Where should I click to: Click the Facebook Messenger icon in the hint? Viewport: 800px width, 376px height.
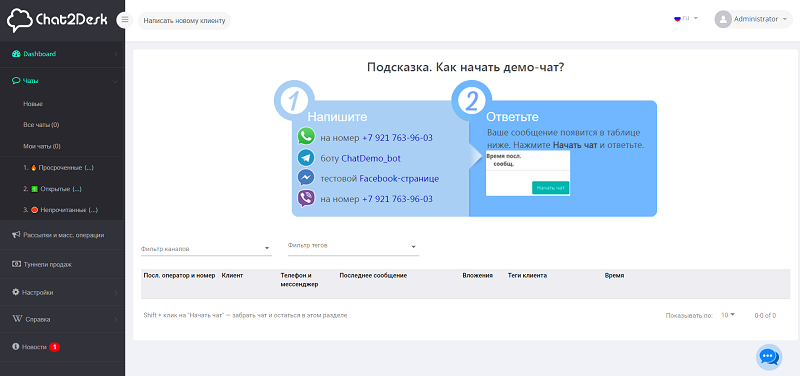point(306,178)
